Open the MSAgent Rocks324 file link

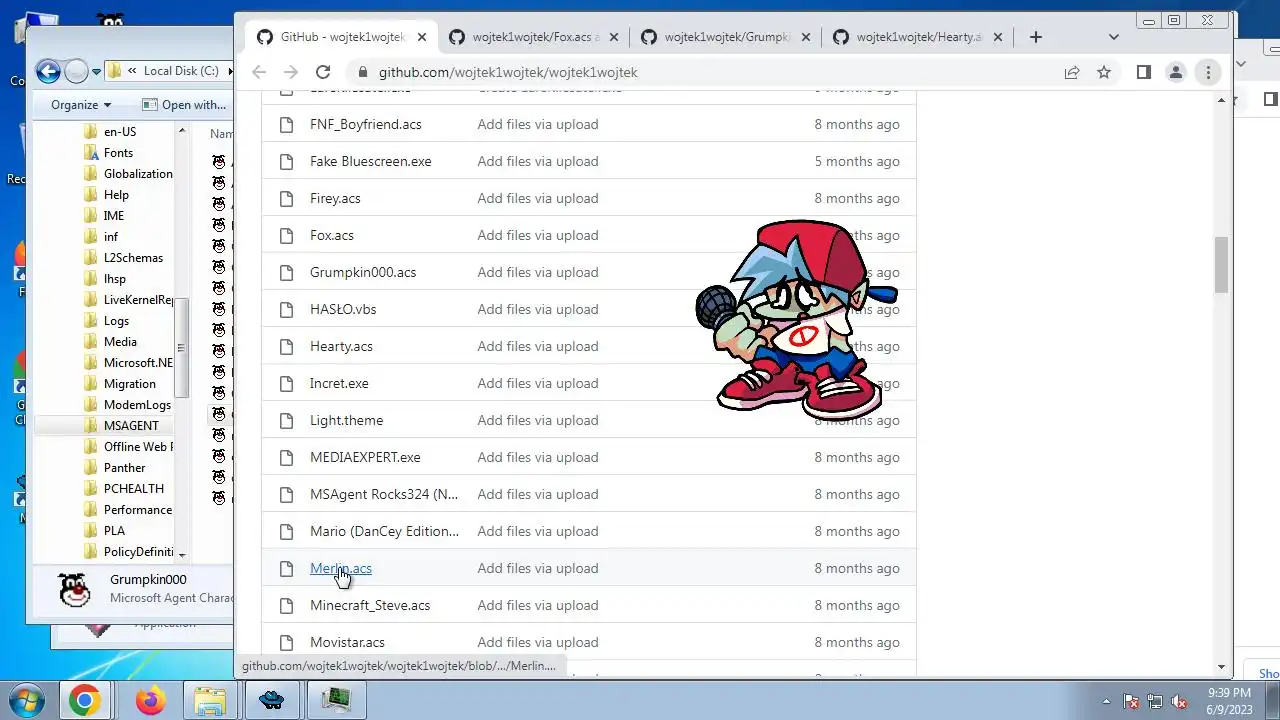[x=384, y=494]
